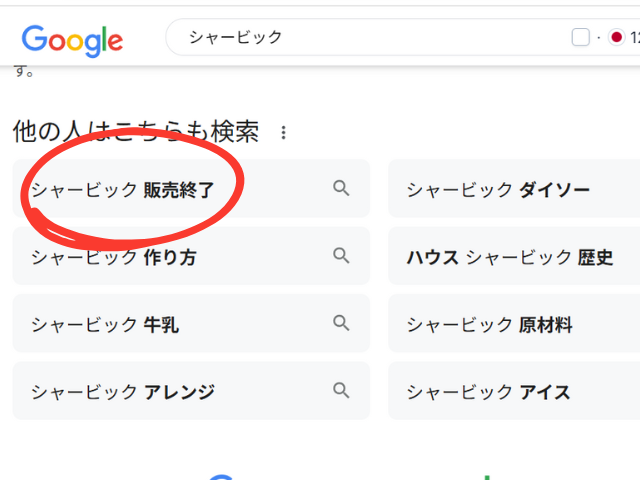Click the Google logo
Image resolution: width=640 pixels, height=480 pixels.
click(x=72, y=40)
